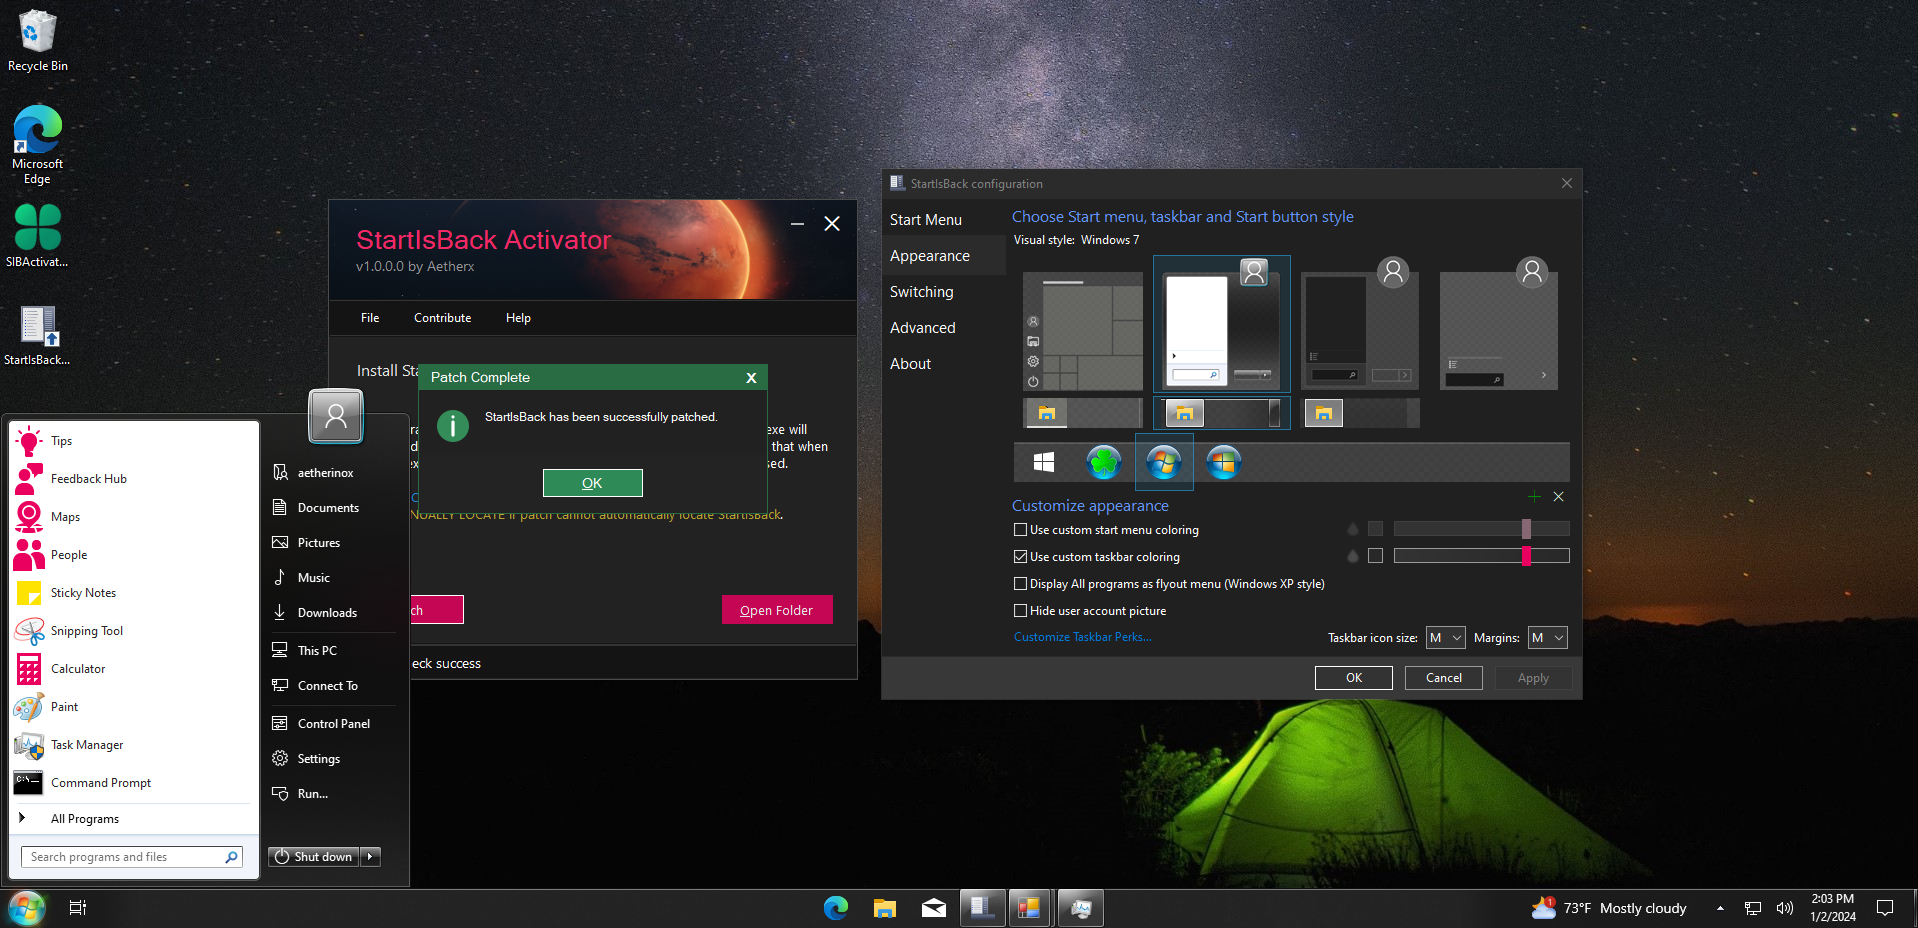Viewport: 1918px width, 928px height.
Task: Pick the Windows 7 orb Start button style
Action: click(x=1164, y=462)
